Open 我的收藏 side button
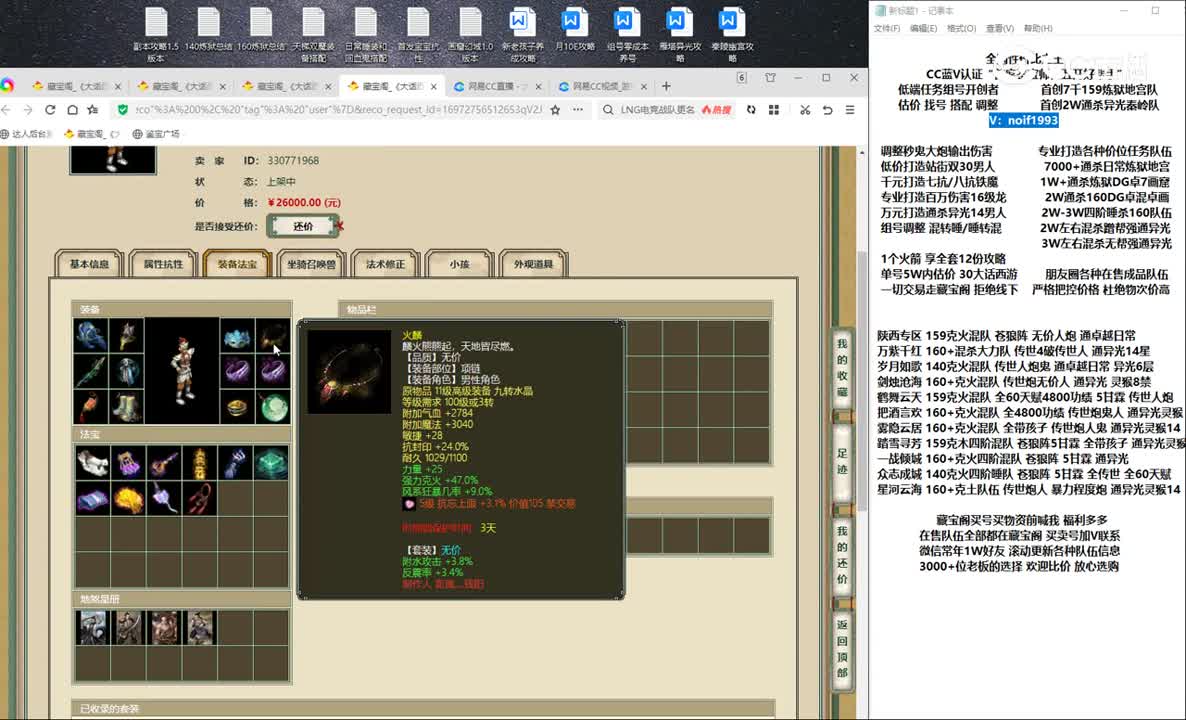Viewport: 1186px width, 720px height. 842,368
